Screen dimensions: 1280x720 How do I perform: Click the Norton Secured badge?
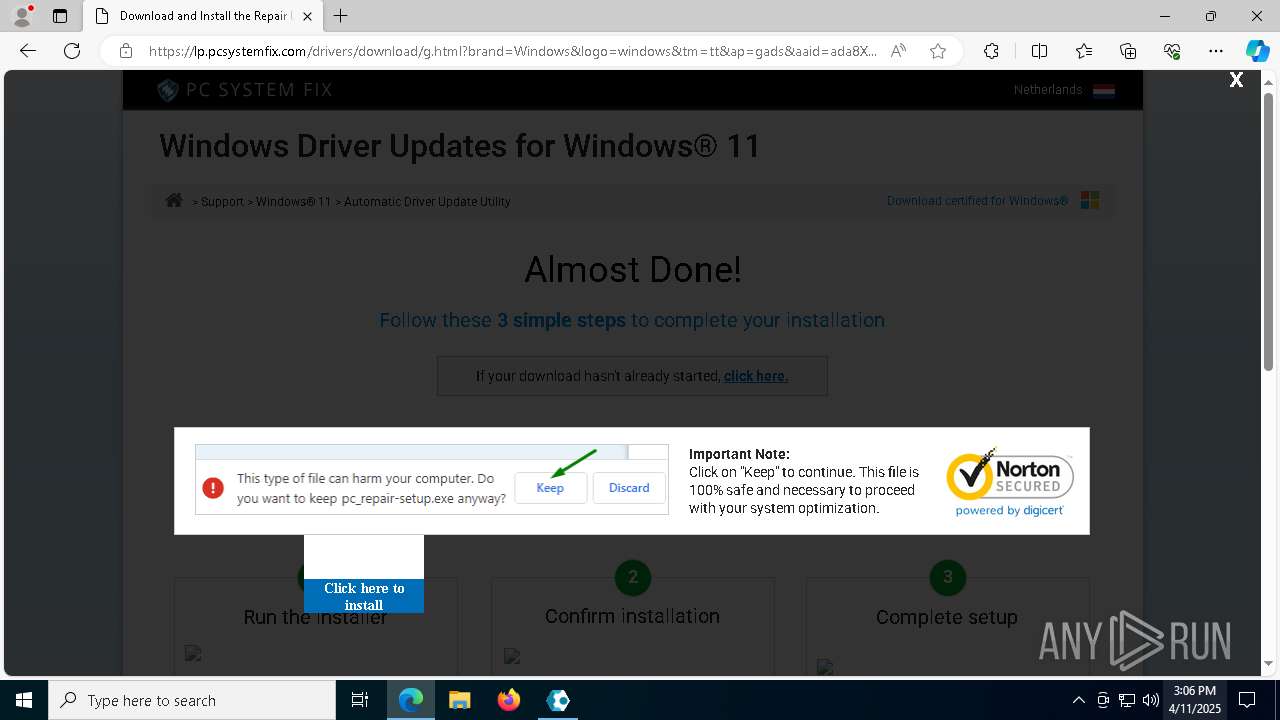tap(1010, 482)
